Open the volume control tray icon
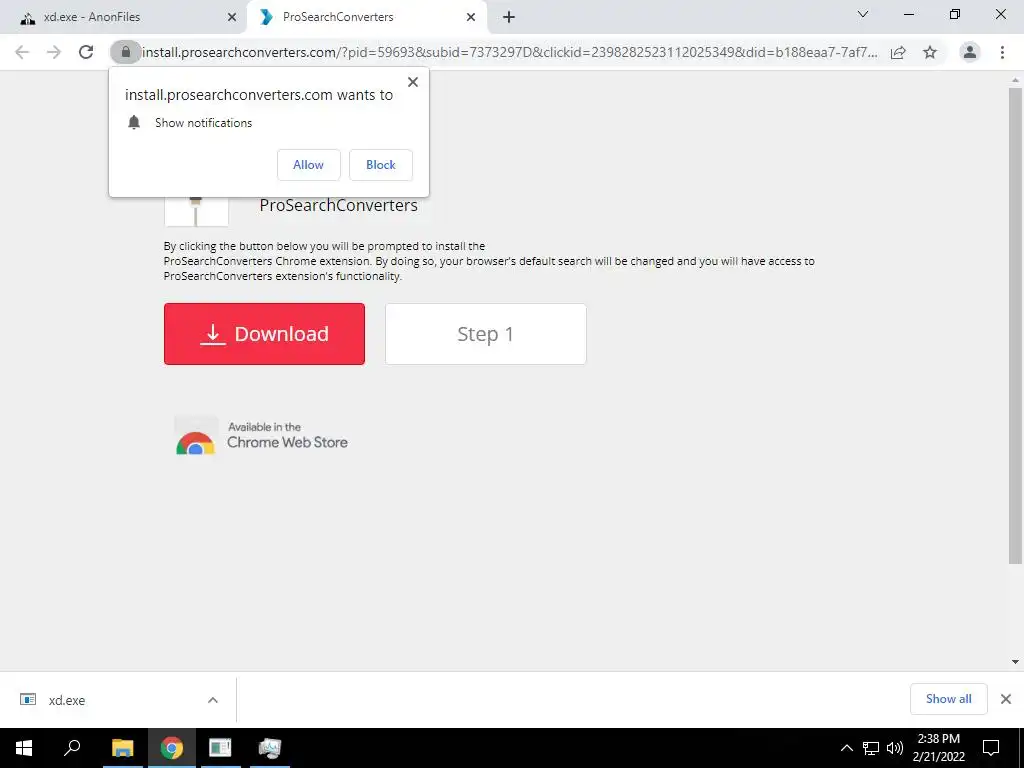The height and width of the screenshot is (768, 1024). point(894,748)
